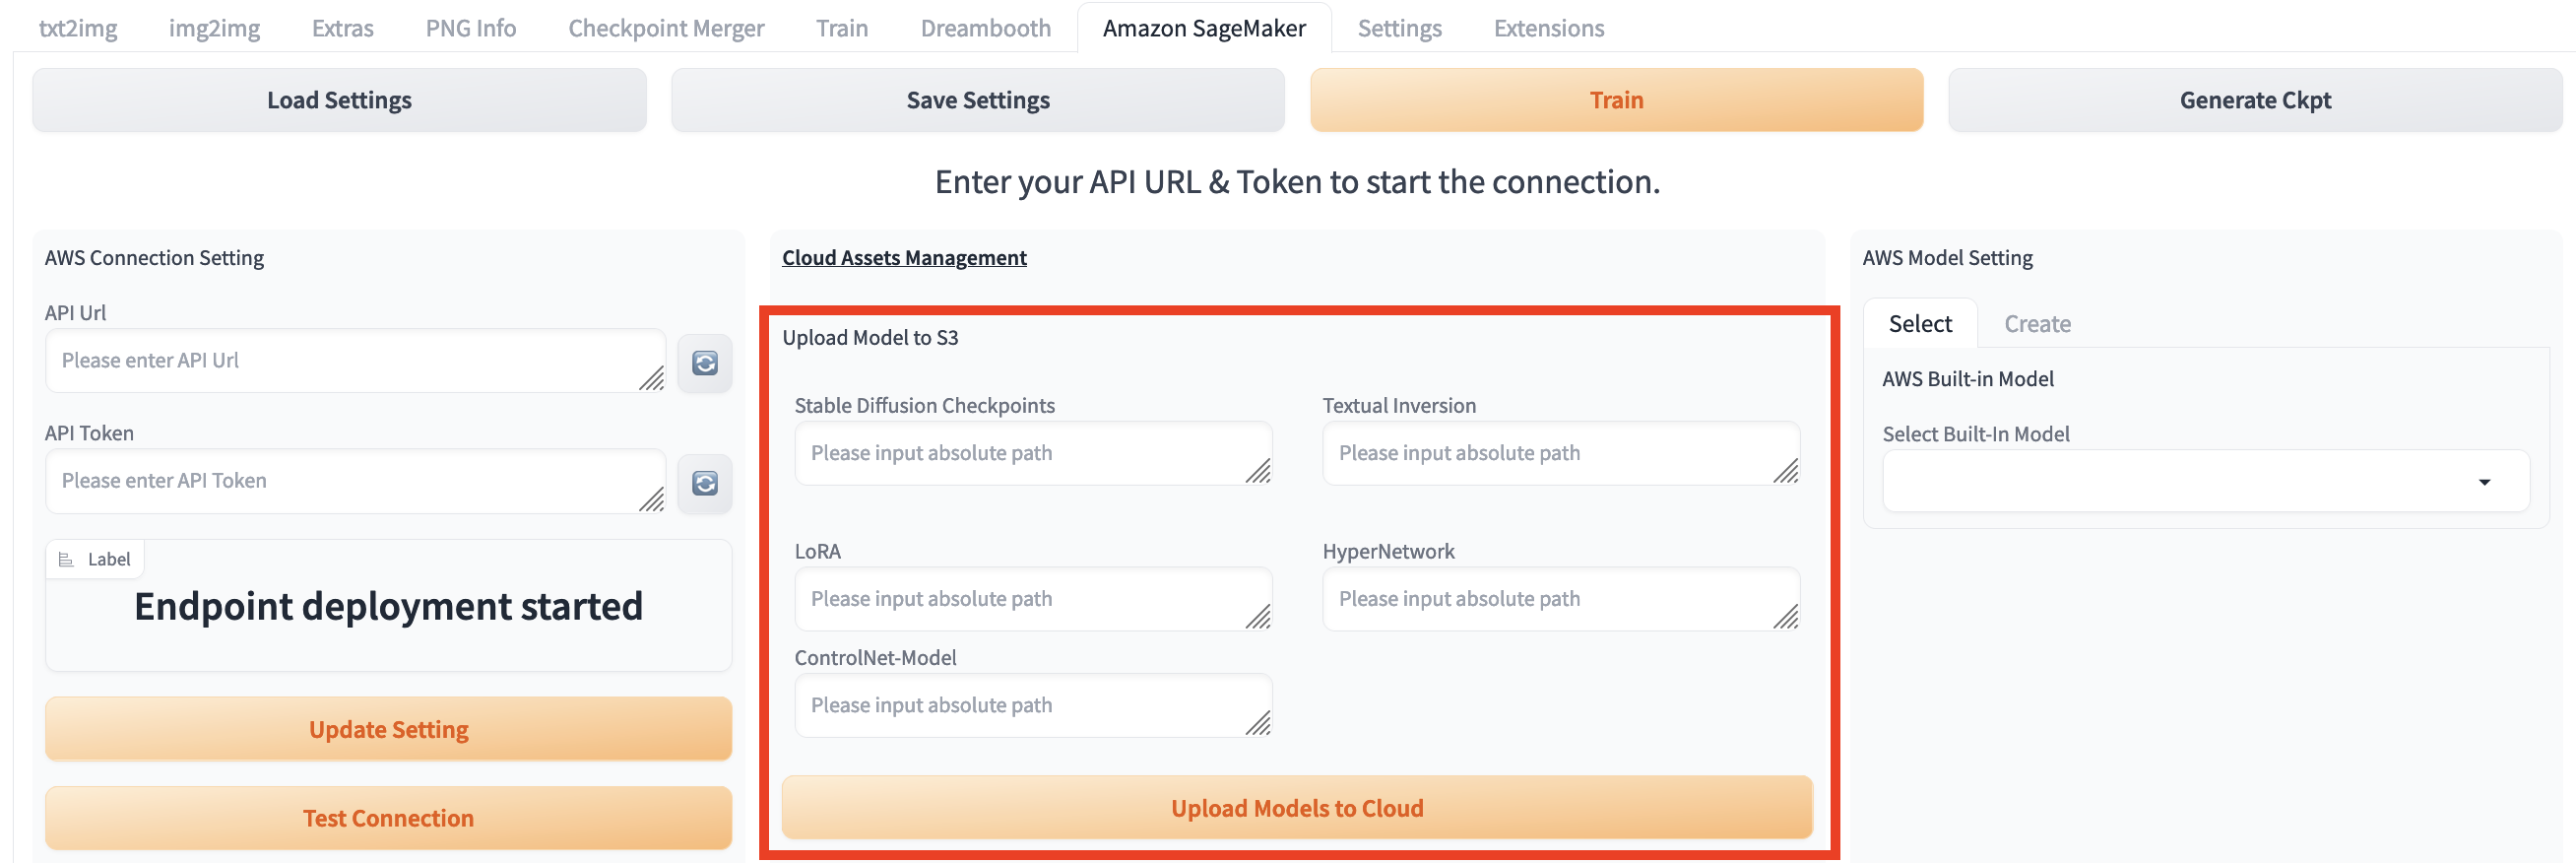Switch to the Create tab

pyautogui.click(x=2036, y=324)
